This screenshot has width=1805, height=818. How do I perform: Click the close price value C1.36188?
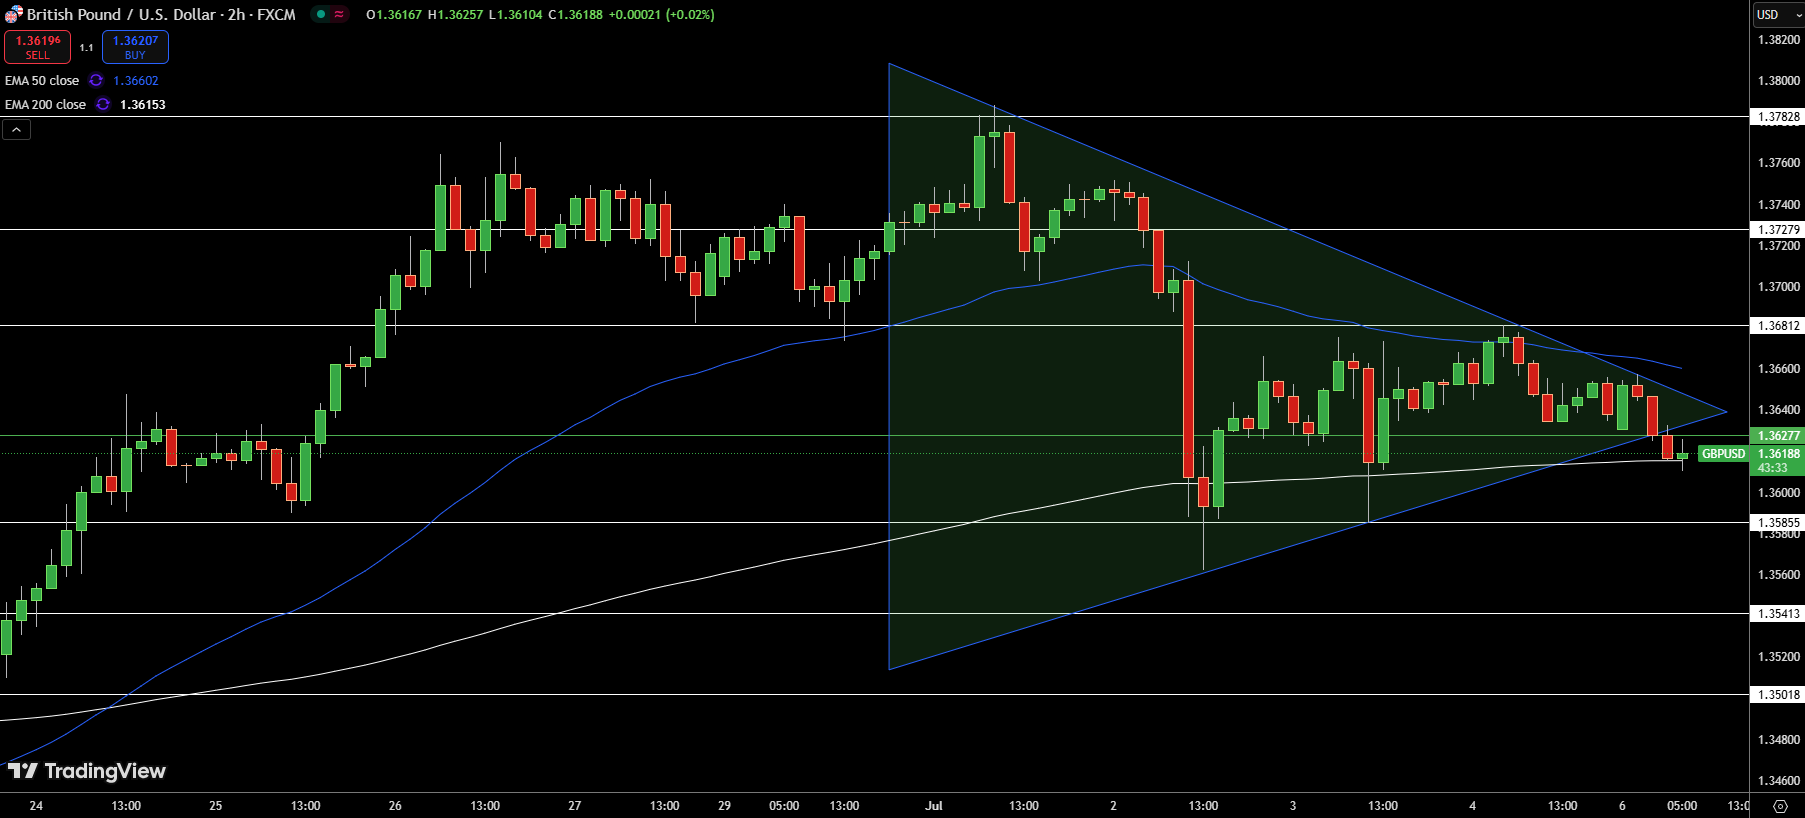tap(575, 14)
